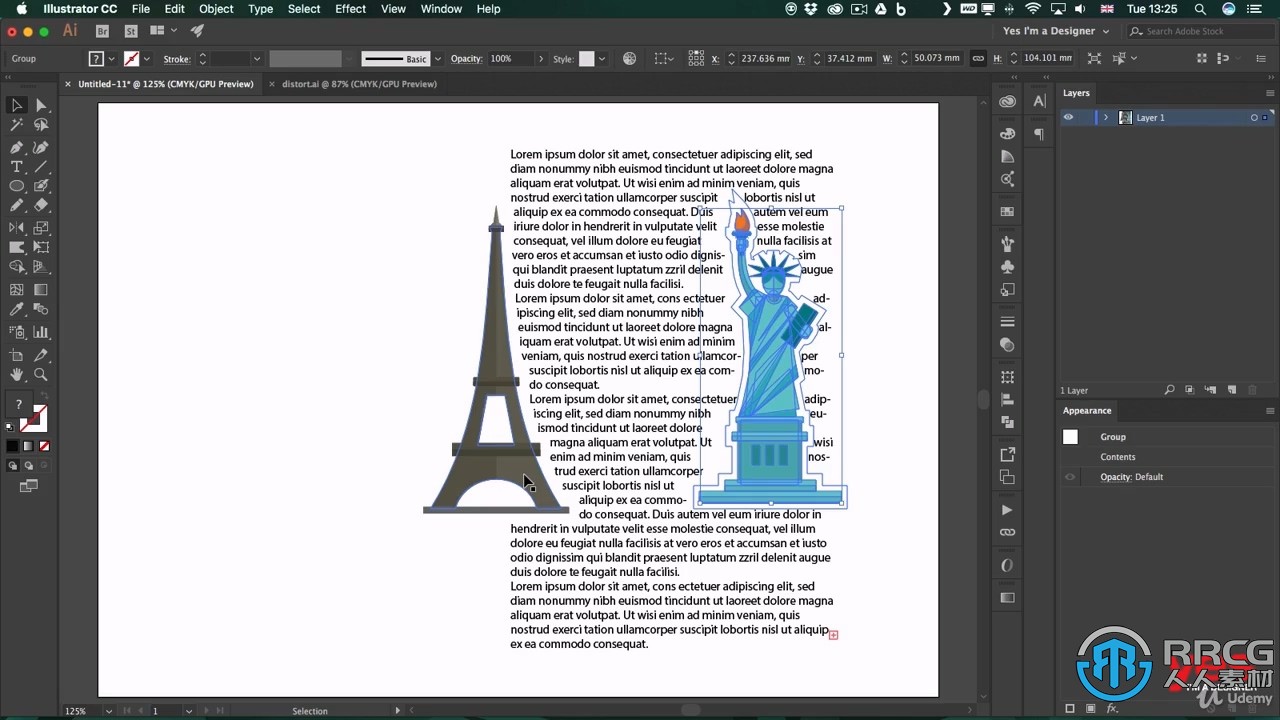Select the Magic Wand tool
This screenshot has width=1280, height=720.
coord(17,125)
